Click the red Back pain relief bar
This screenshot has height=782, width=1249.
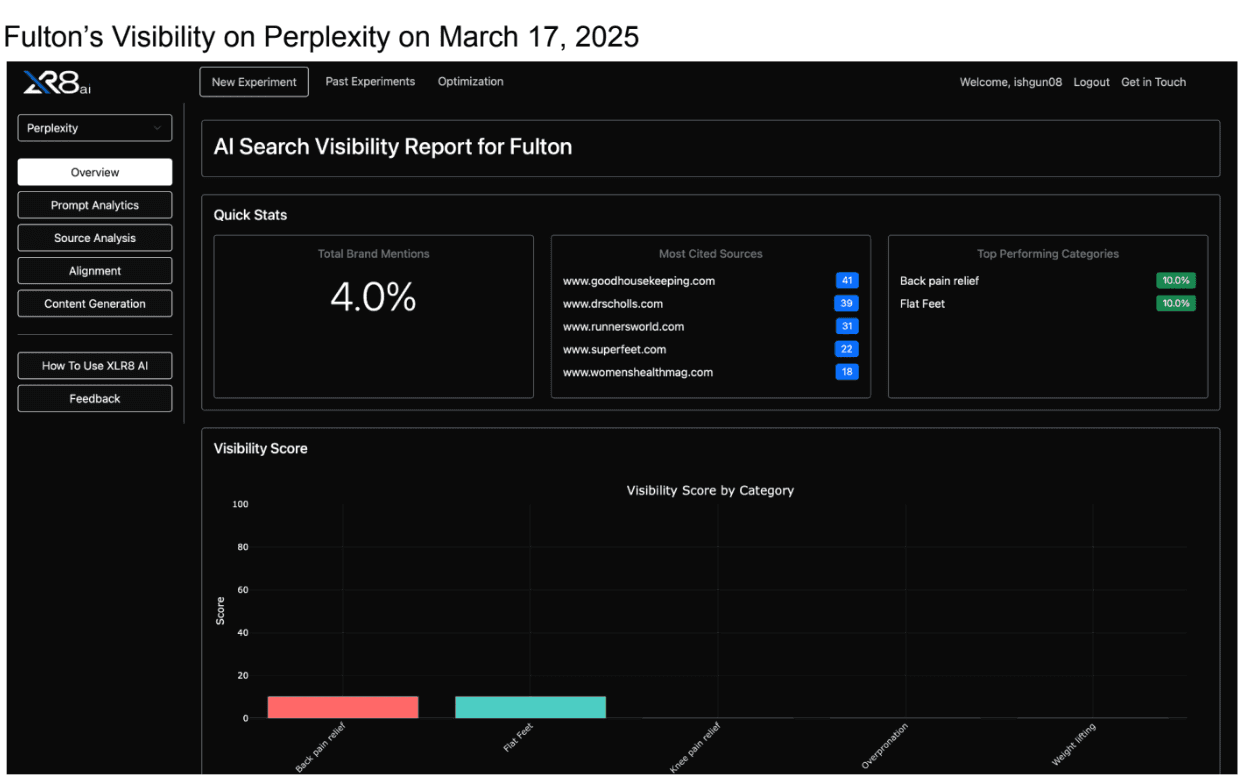click(x=342, y=706)
